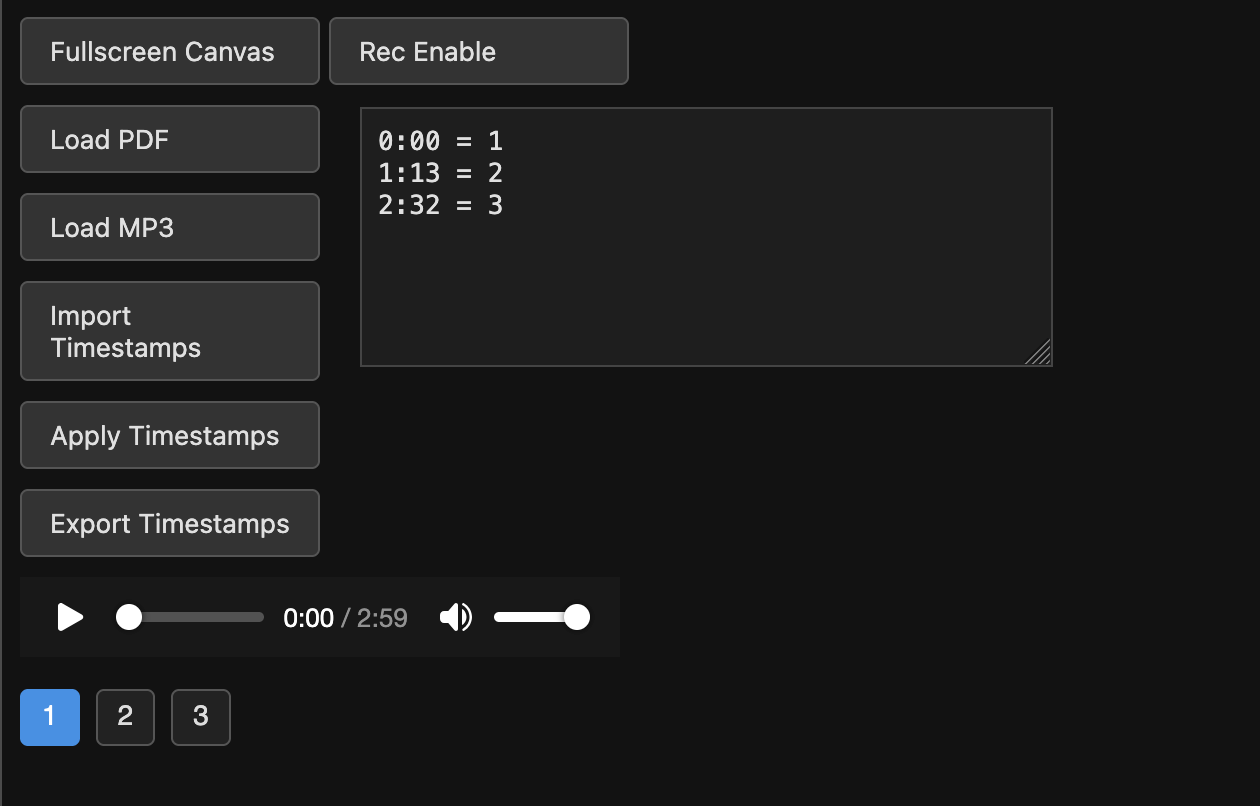The image size is (1260, 806).
Task: Click the textarea resize handle corner
Action: pyautogui.click(x=1040, y=354)
